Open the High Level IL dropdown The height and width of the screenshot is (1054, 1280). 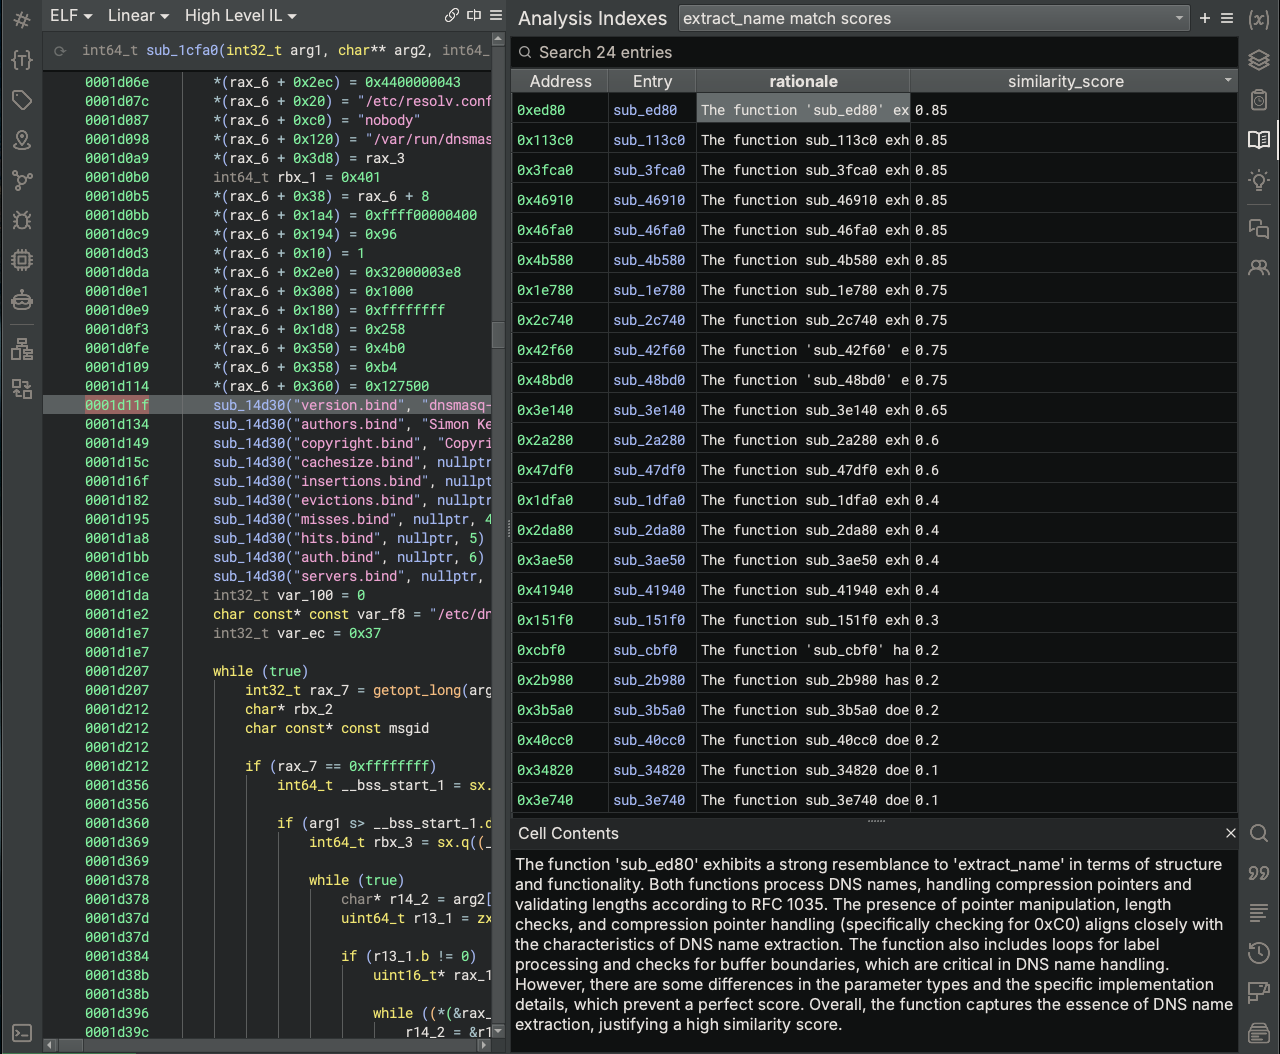[x=240, y=15]
